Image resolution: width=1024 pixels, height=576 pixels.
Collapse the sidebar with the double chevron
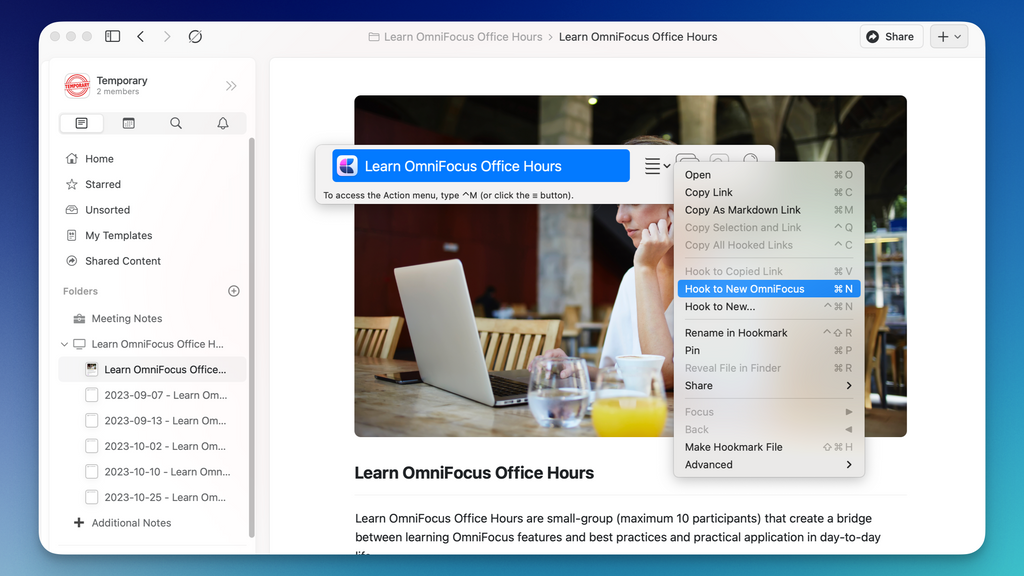(x=231, y=86)
